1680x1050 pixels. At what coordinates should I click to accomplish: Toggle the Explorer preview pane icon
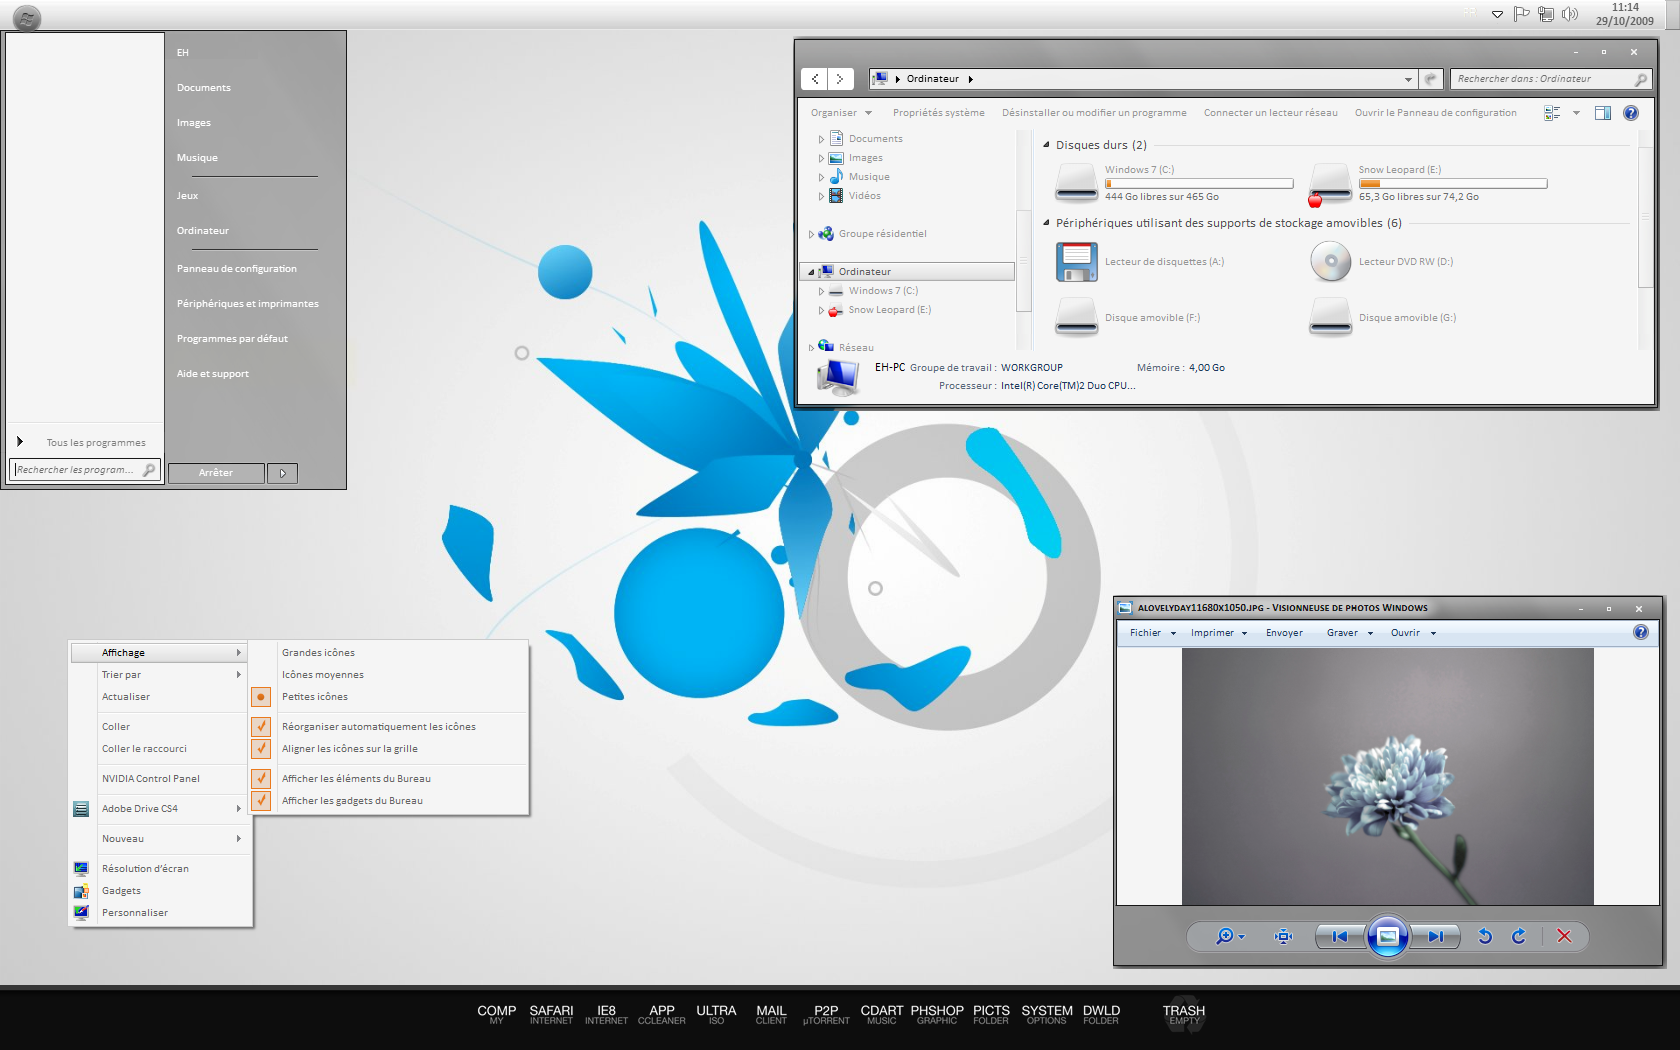tap(1603, 113)
